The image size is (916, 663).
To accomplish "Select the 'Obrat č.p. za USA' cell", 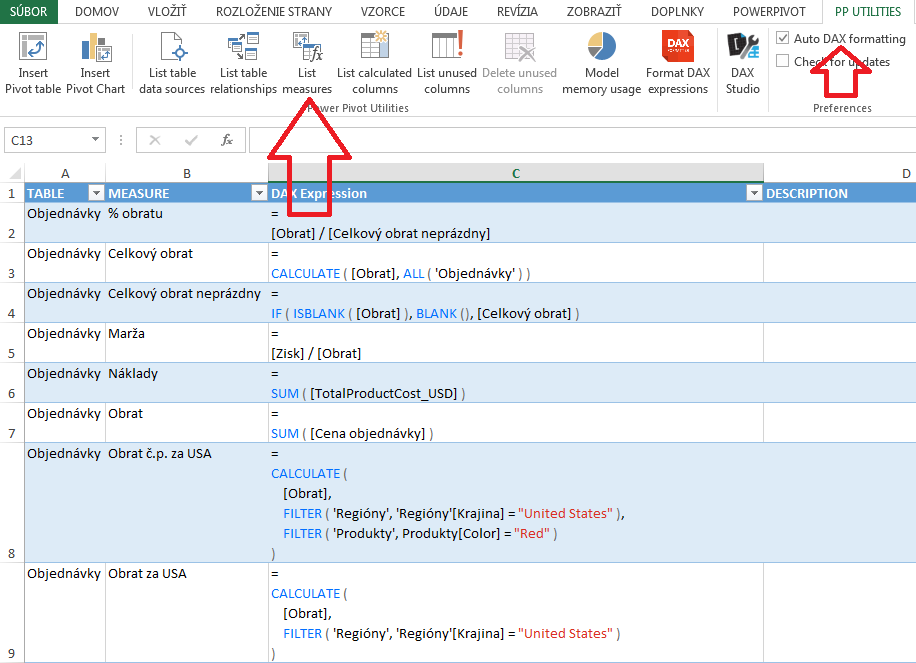I will pyautogui.click(x=187, y=502).
